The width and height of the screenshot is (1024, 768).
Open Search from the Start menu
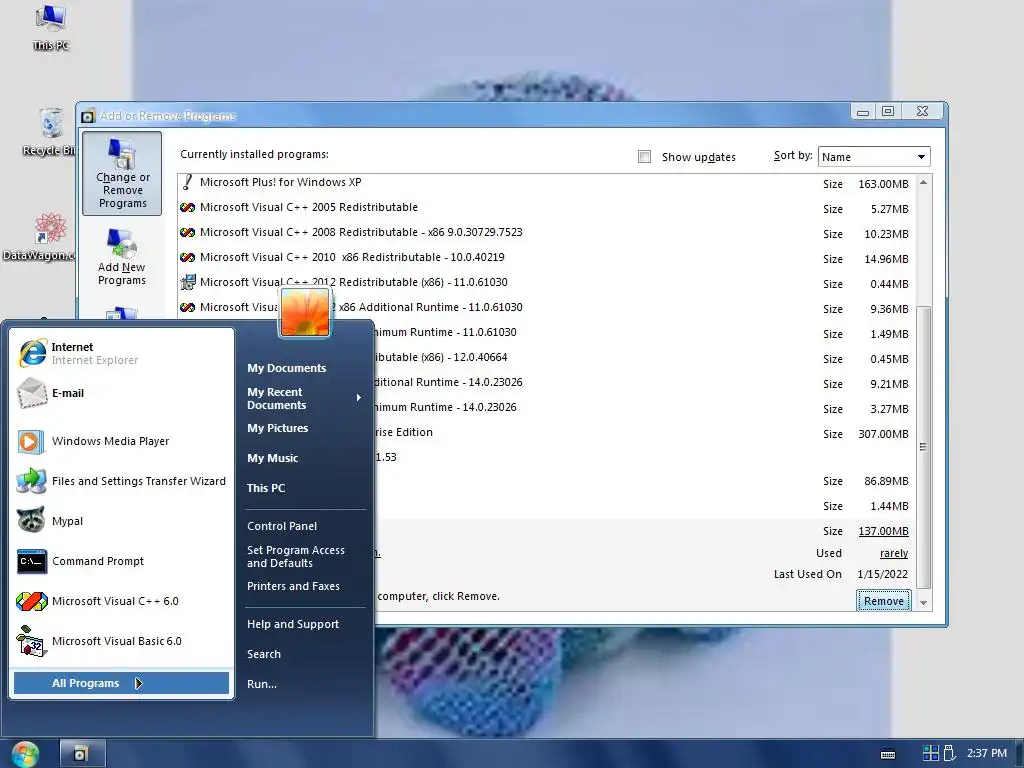264,654
